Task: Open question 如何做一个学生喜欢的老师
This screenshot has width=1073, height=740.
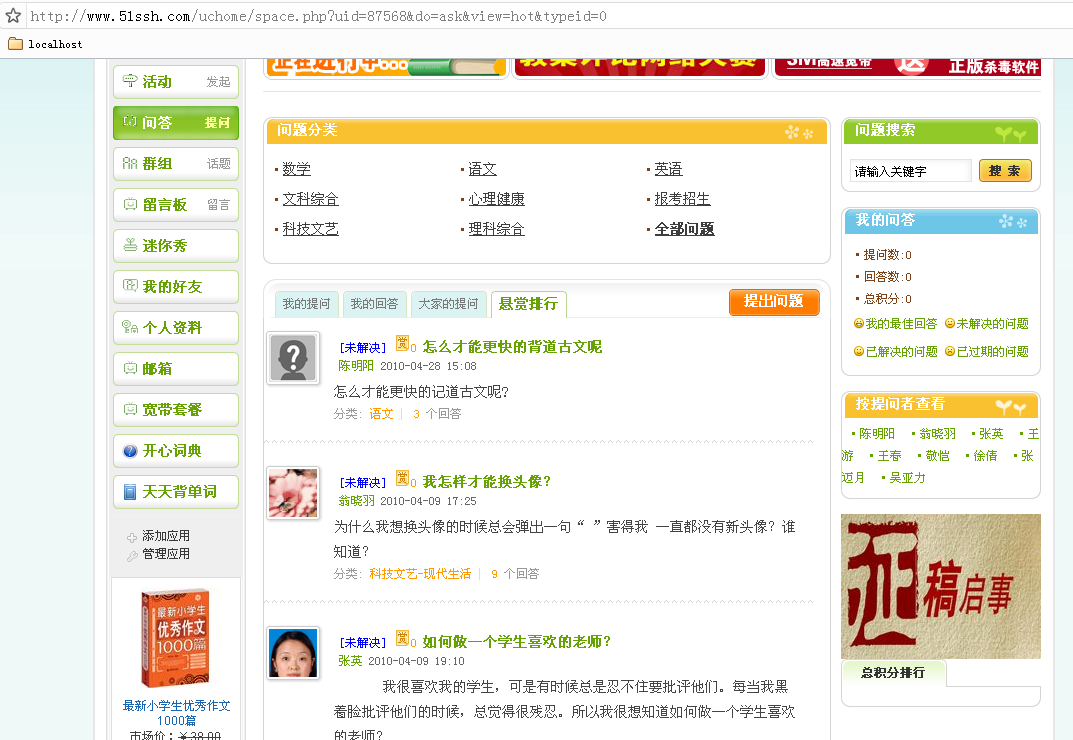Action: tap(517, 642)
